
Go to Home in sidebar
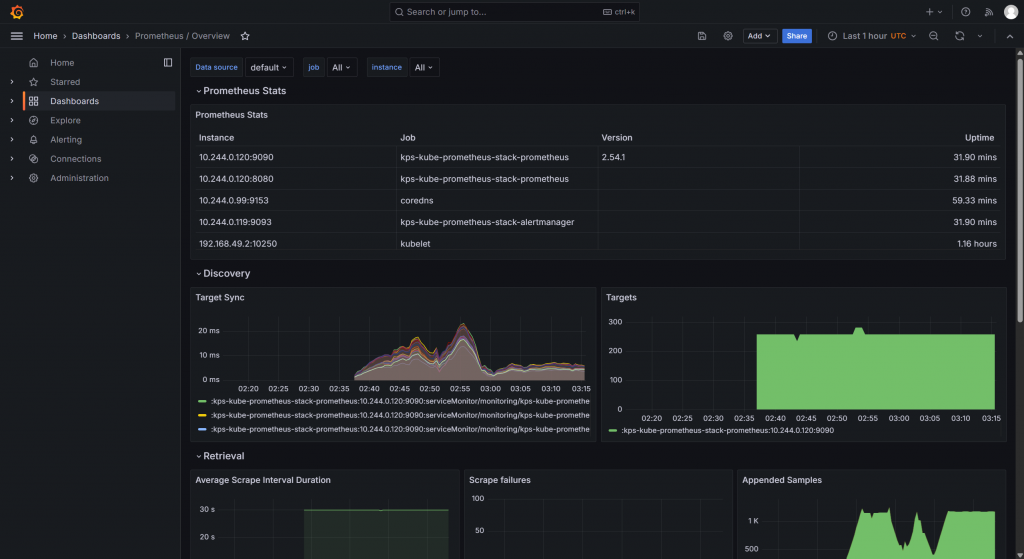click(x=62, y=63)
